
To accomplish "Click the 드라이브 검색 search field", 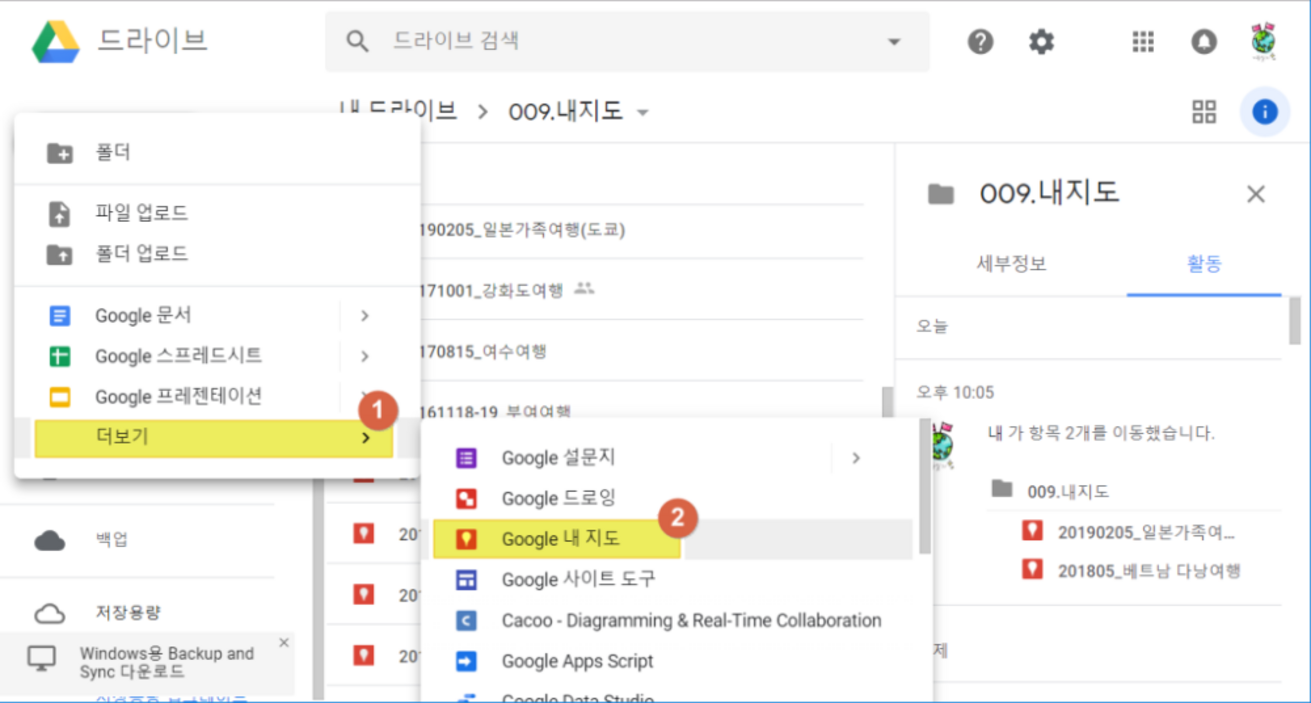I will tap(620, 42).
